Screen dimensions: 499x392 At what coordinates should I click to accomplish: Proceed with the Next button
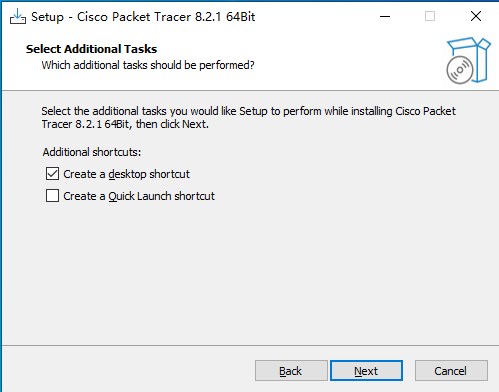click(366, 371)
